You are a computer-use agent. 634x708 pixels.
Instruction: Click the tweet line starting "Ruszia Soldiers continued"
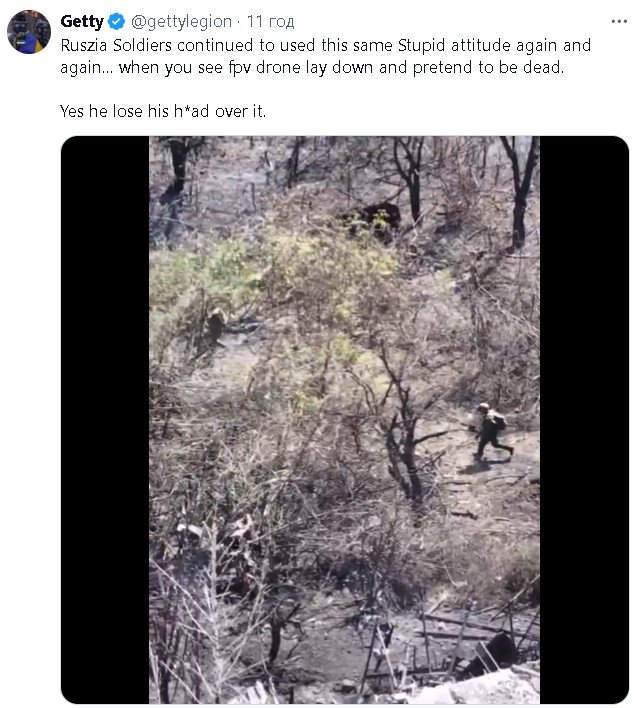325,46
